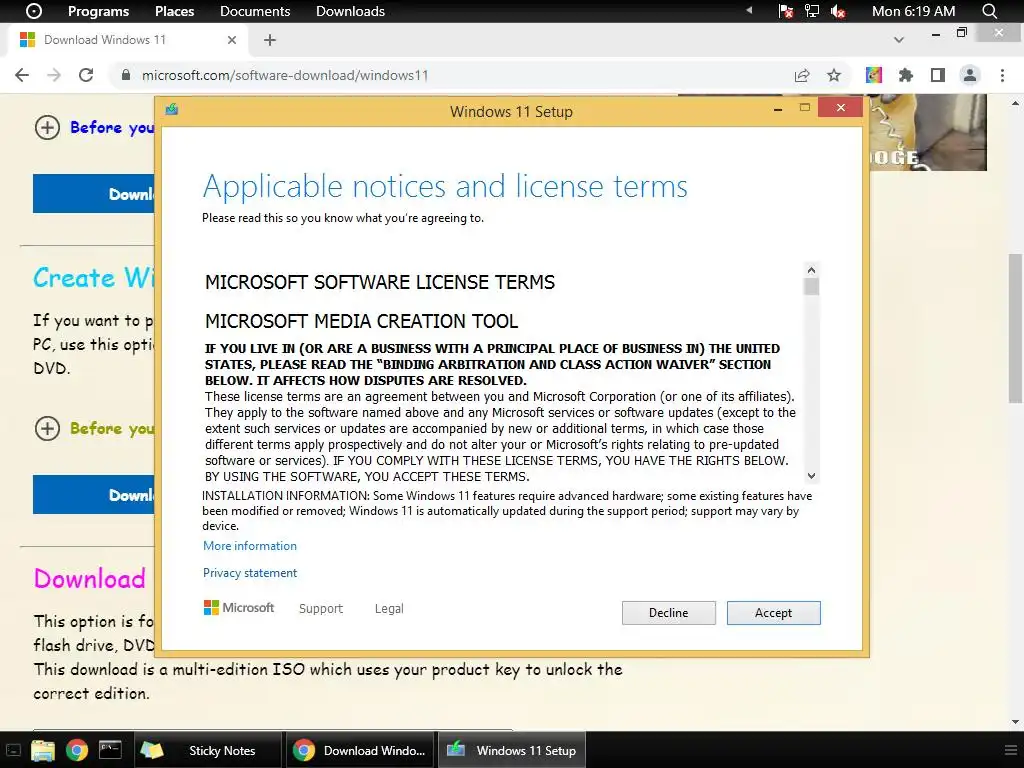The image size is (1024, 768).
Task: Open the More information link
Action: (249, 546)
